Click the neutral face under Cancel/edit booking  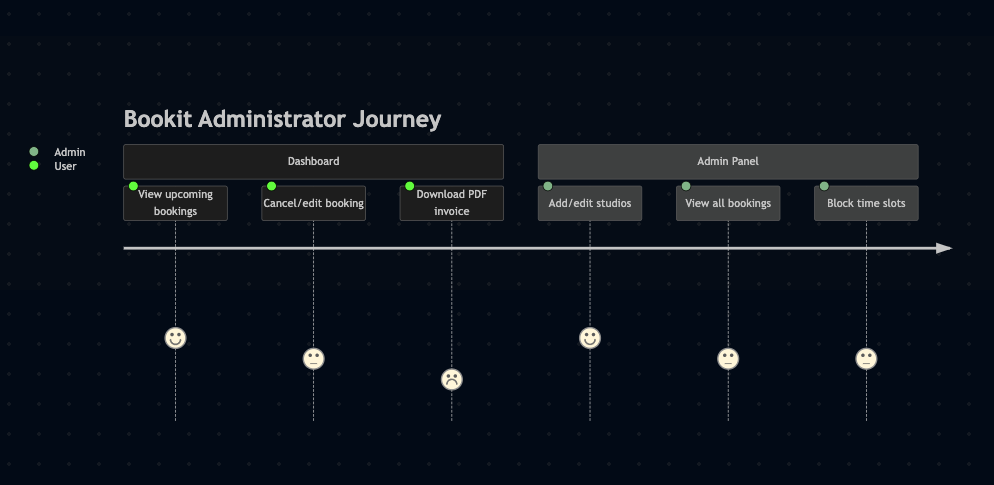pyautogui.click(x=313, y=359)
